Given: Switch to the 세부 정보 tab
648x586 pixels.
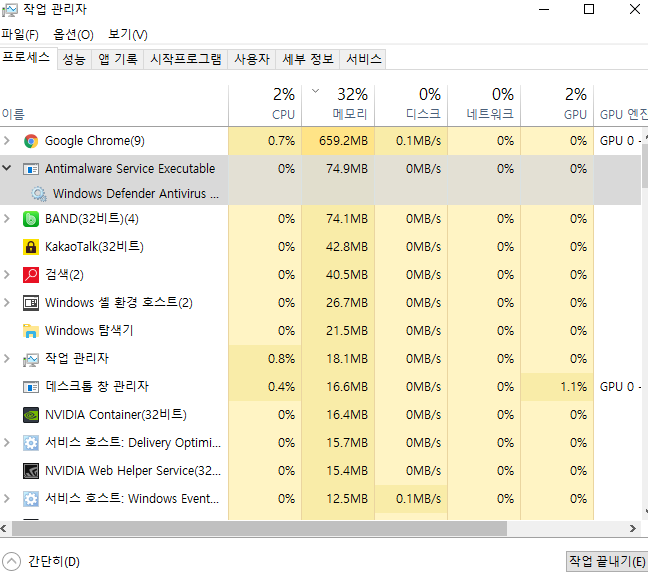Looking at the screenshot, I should (308, 60).
